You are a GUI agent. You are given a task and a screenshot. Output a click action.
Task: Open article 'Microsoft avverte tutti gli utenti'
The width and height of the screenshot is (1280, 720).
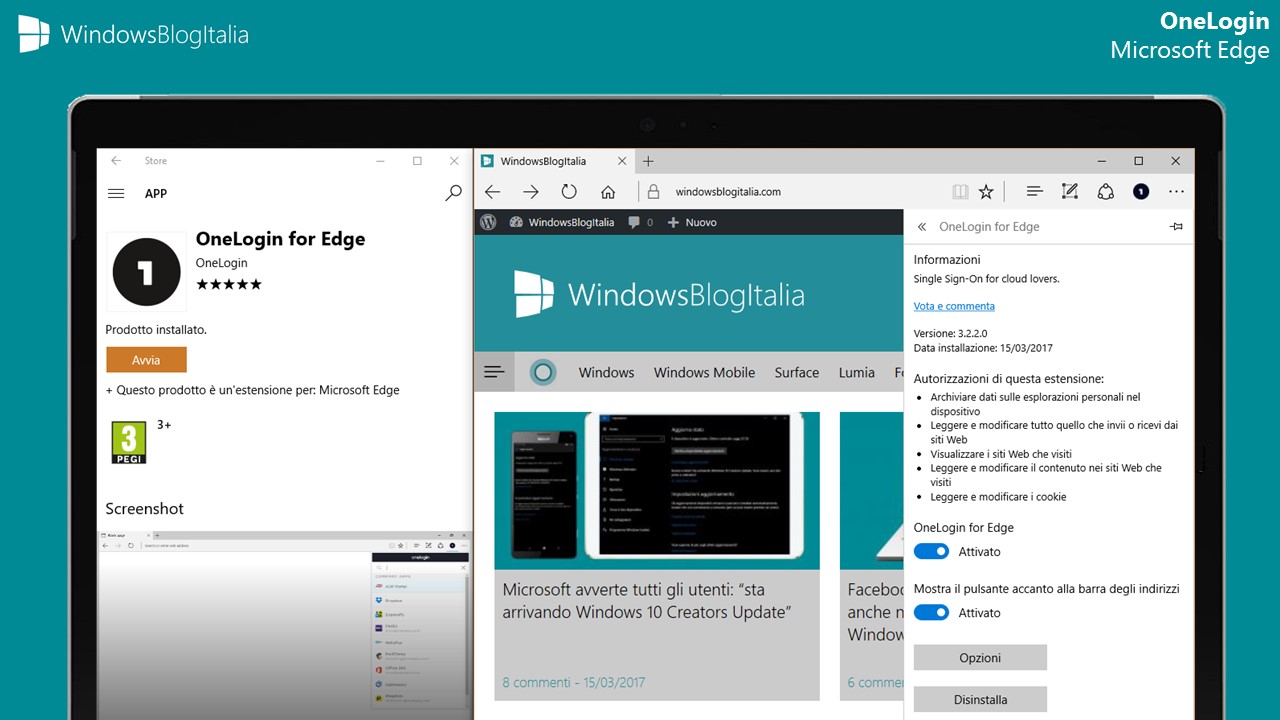click(x=647, y=600)
